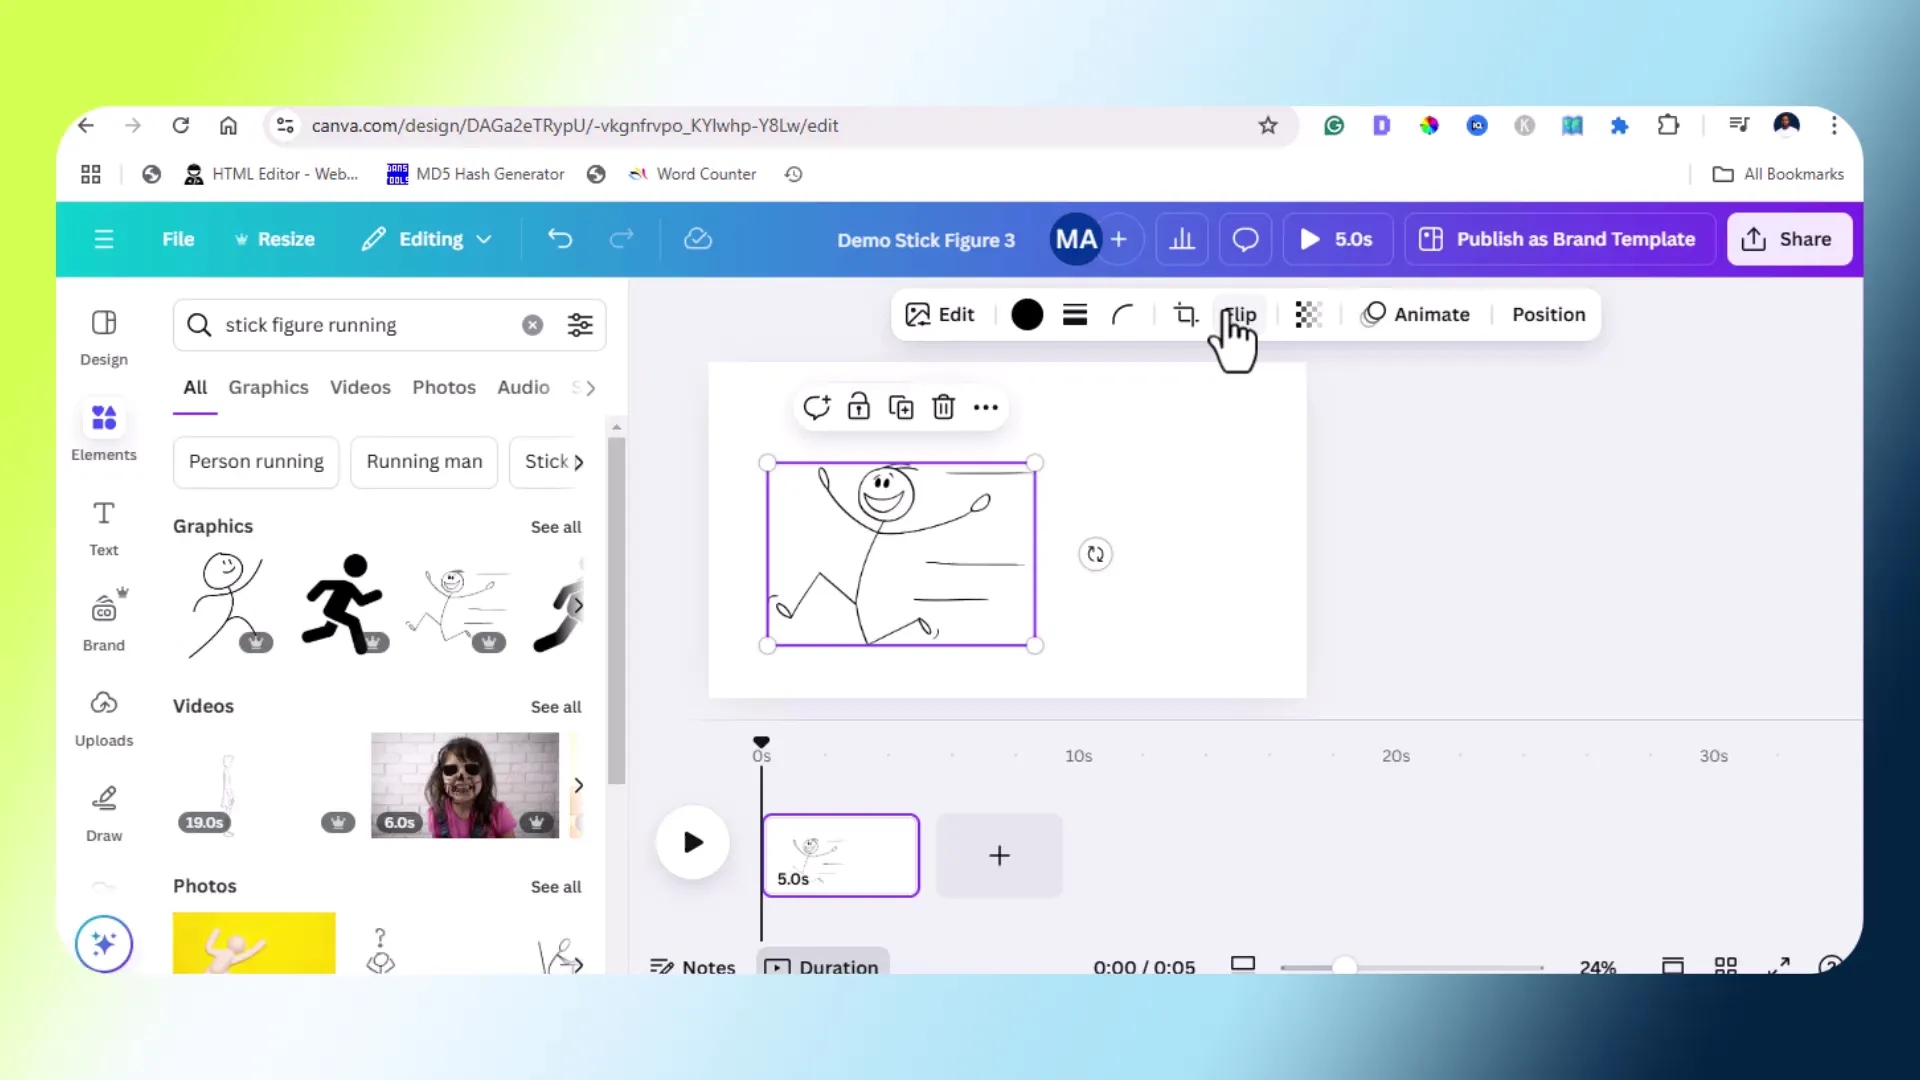
Task: Expand more category tabs arrow
Action: click(590, 388)
